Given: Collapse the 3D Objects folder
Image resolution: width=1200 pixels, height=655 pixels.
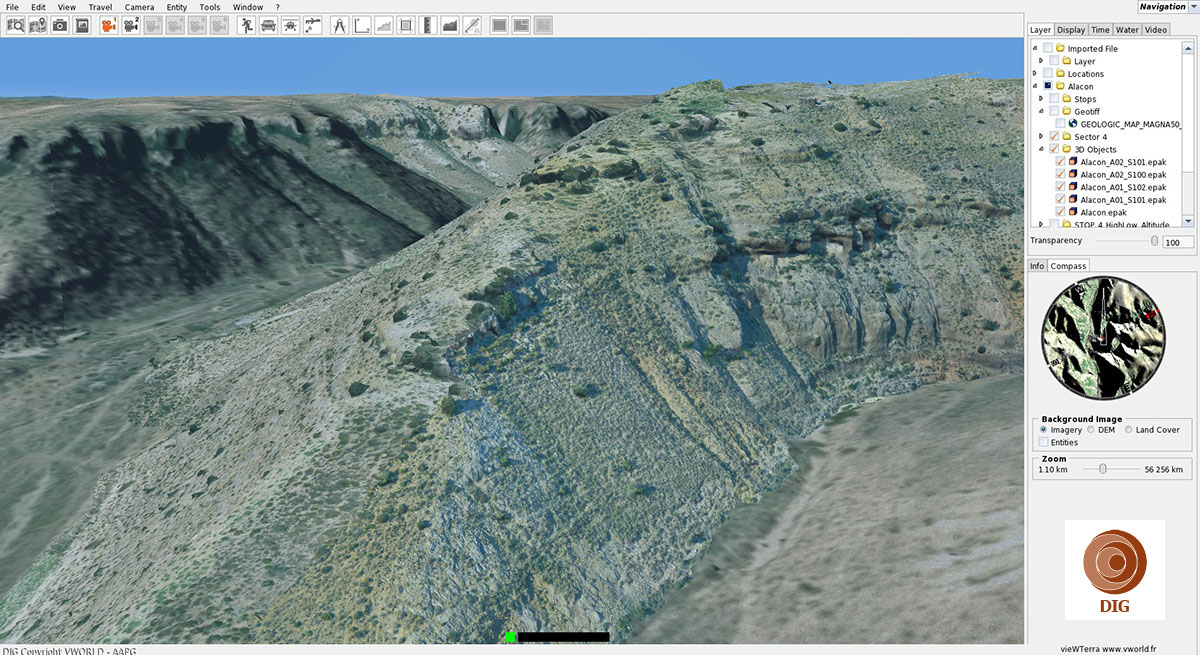Looking at the screenshot, I should click(1041, 150).
